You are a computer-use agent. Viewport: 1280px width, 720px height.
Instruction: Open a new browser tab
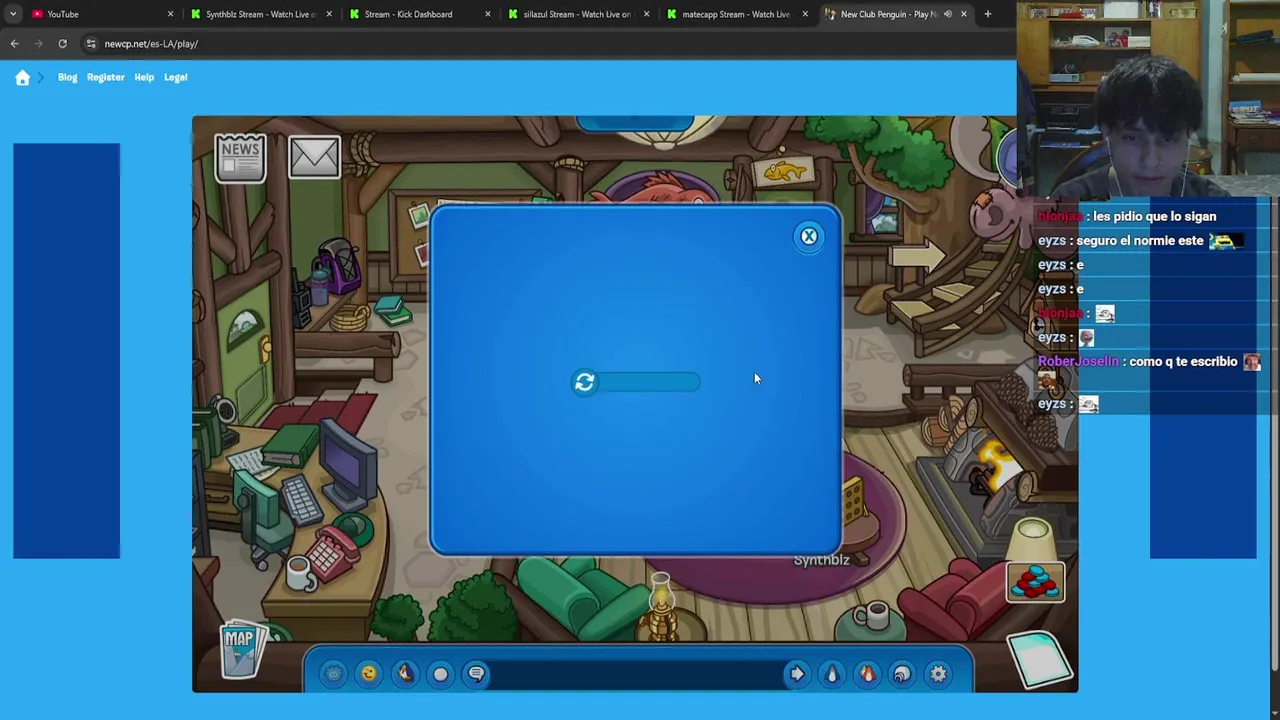987,14
